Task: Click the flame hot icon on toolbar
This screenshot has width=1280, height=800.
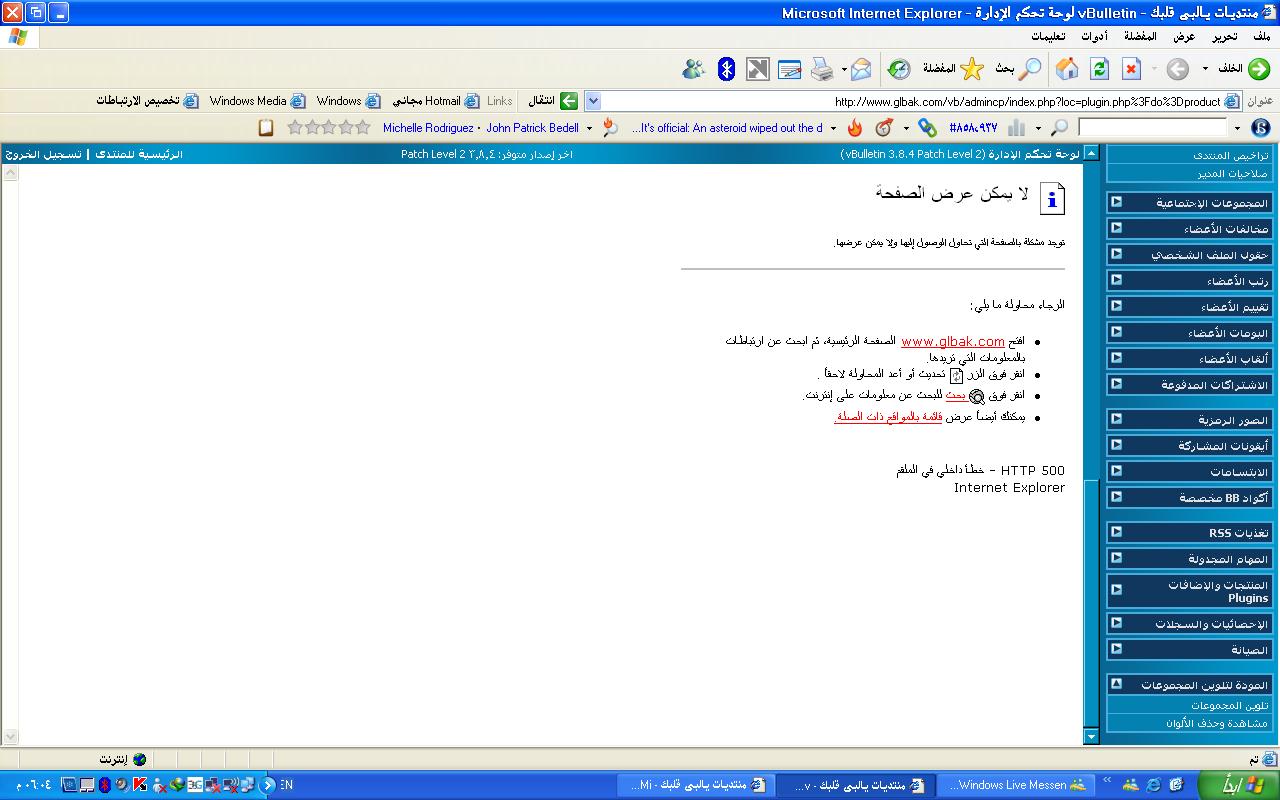Action: 854,128
